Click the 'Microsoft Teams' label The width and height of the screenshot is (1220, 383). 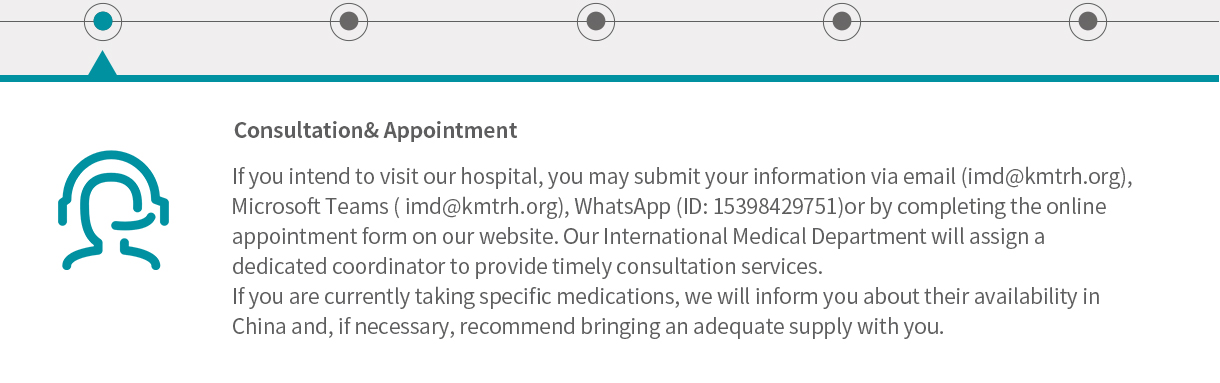coord(310,207)
